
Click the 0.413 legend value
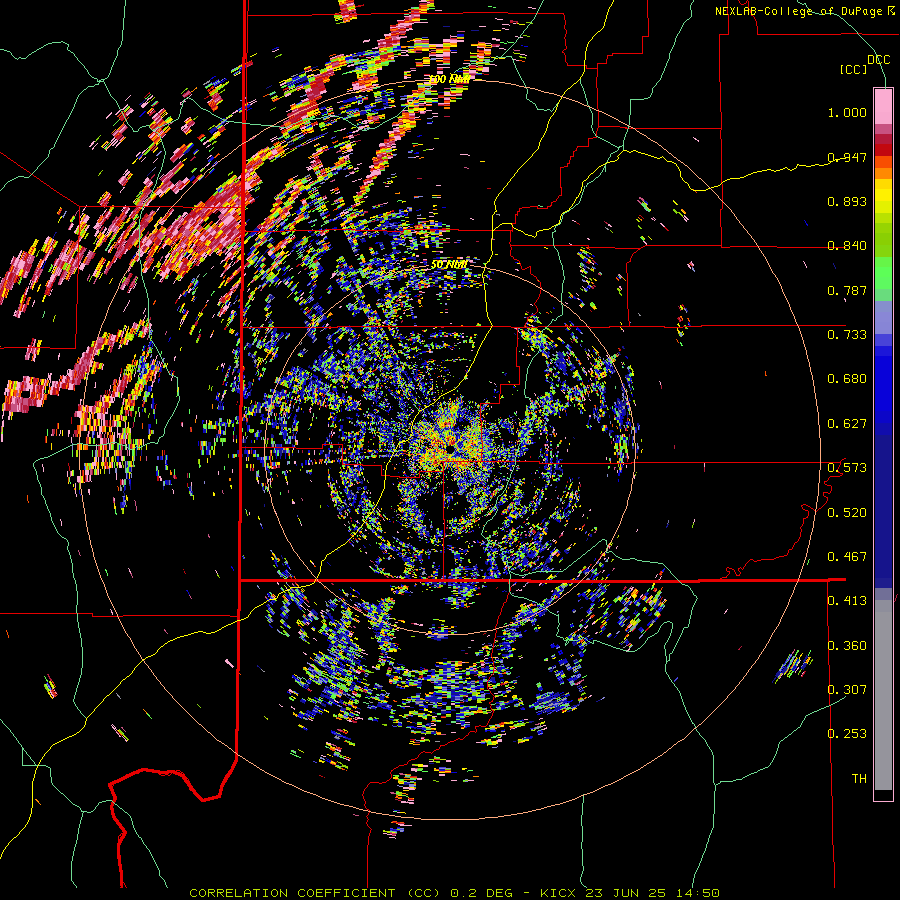(847, 601)
